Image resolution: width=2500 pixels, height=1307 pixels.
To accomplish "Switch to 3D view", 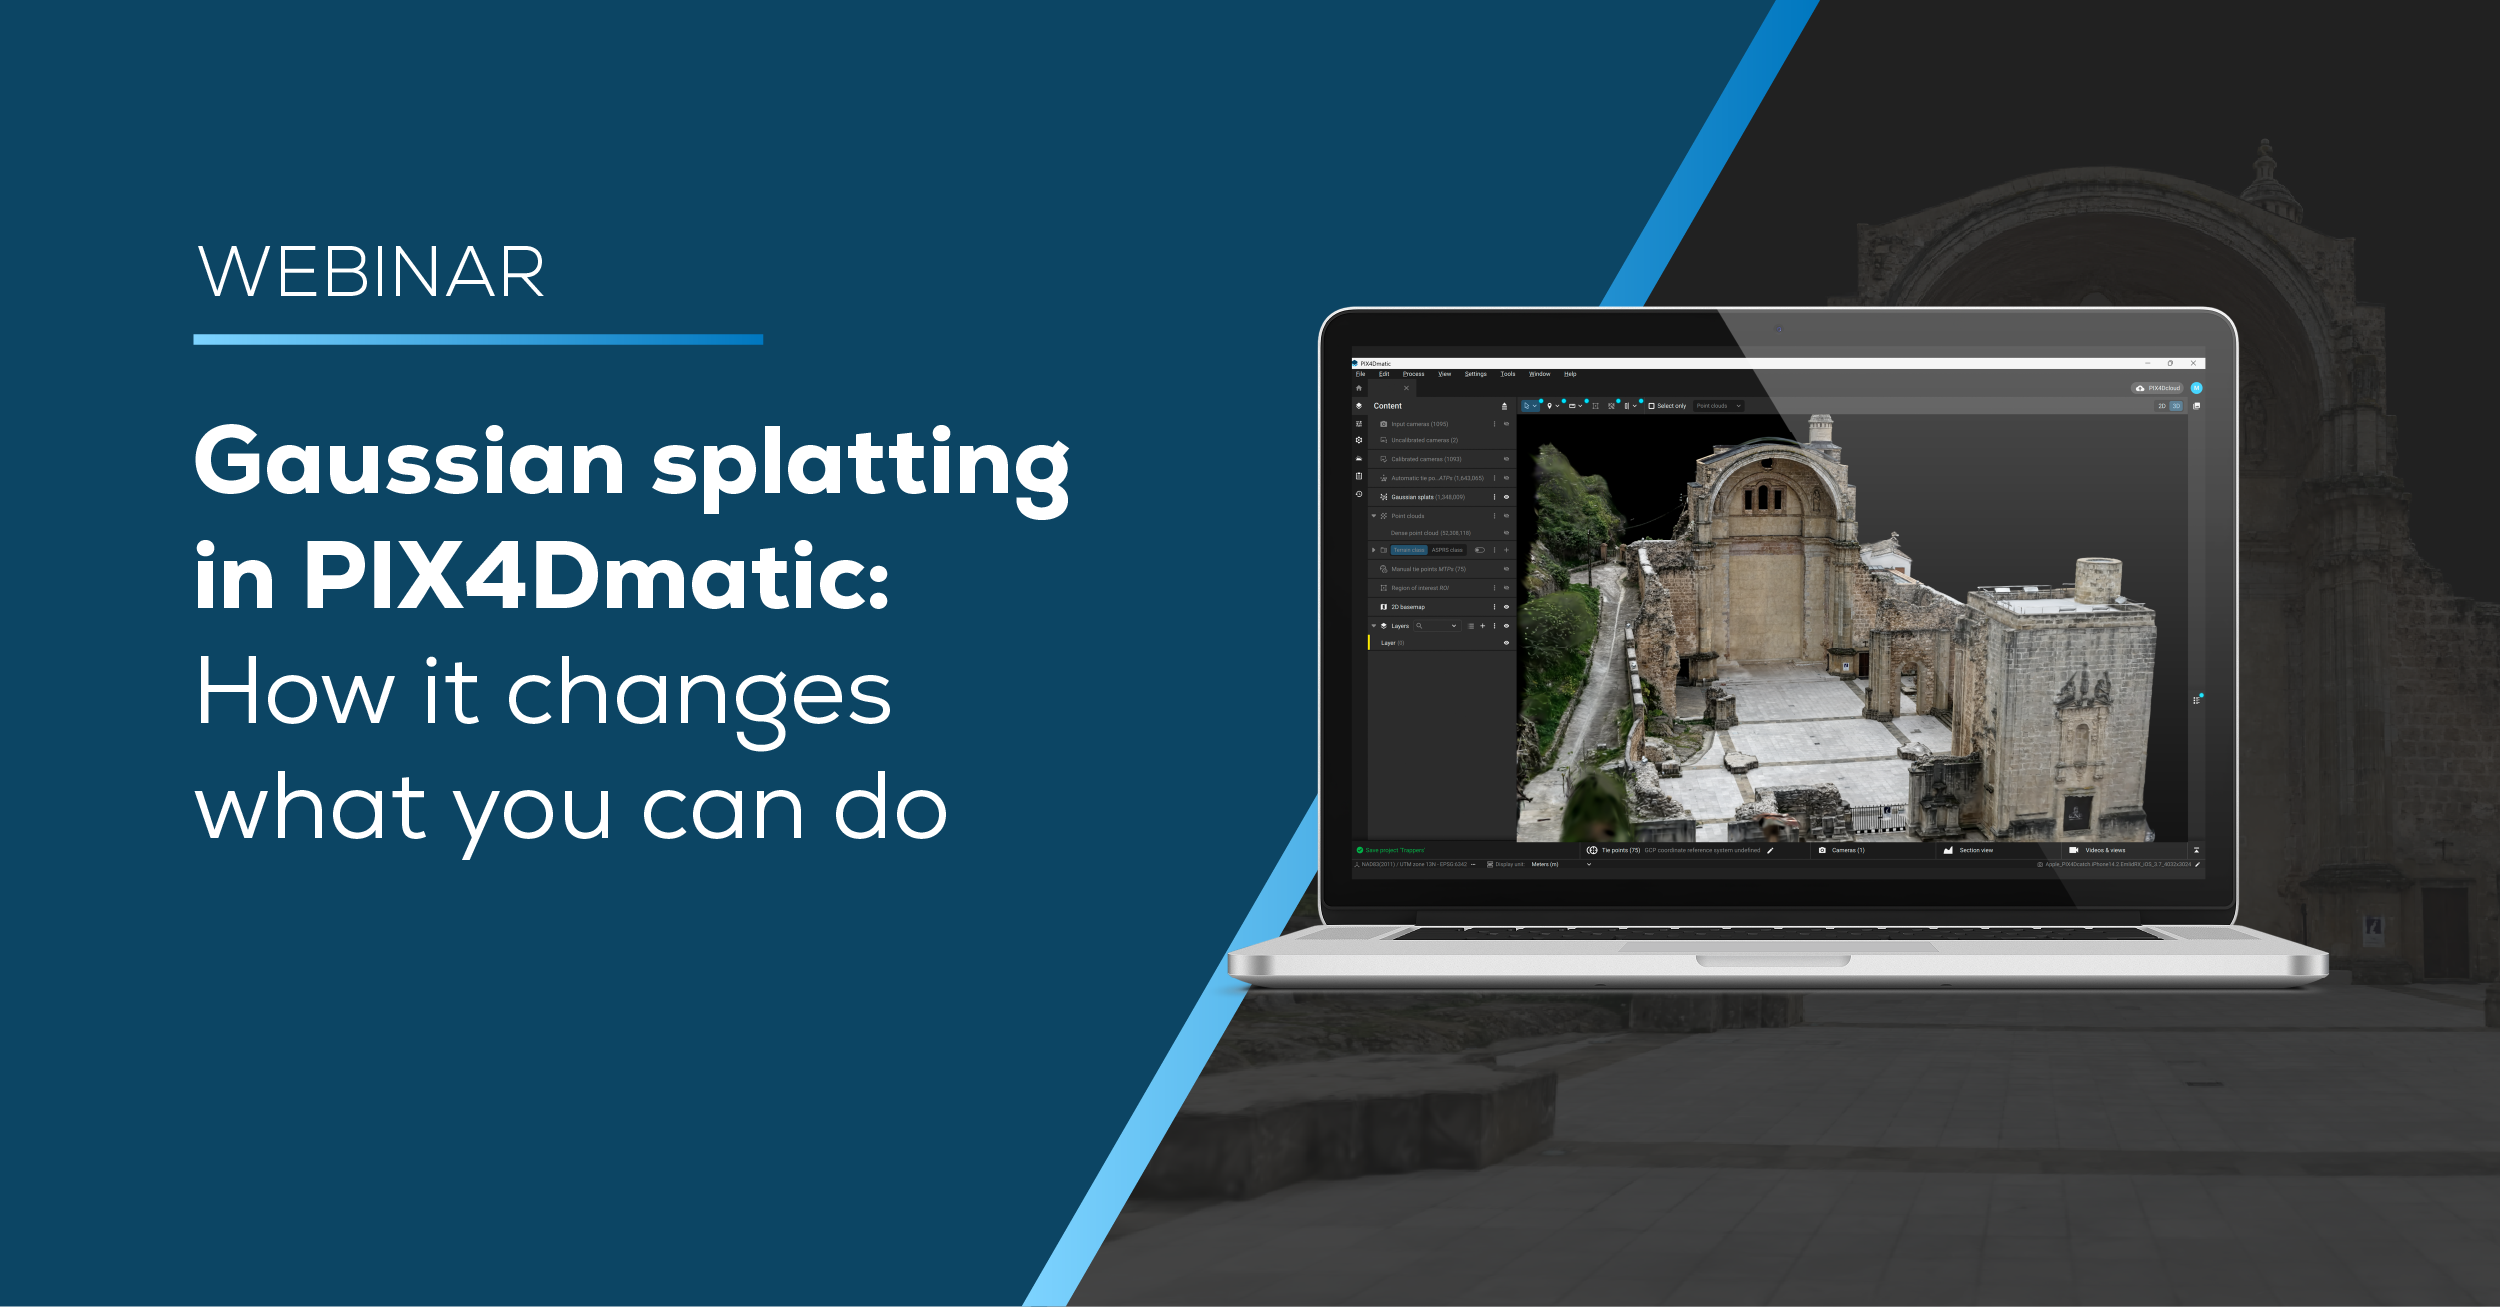I will point(2176,406).
